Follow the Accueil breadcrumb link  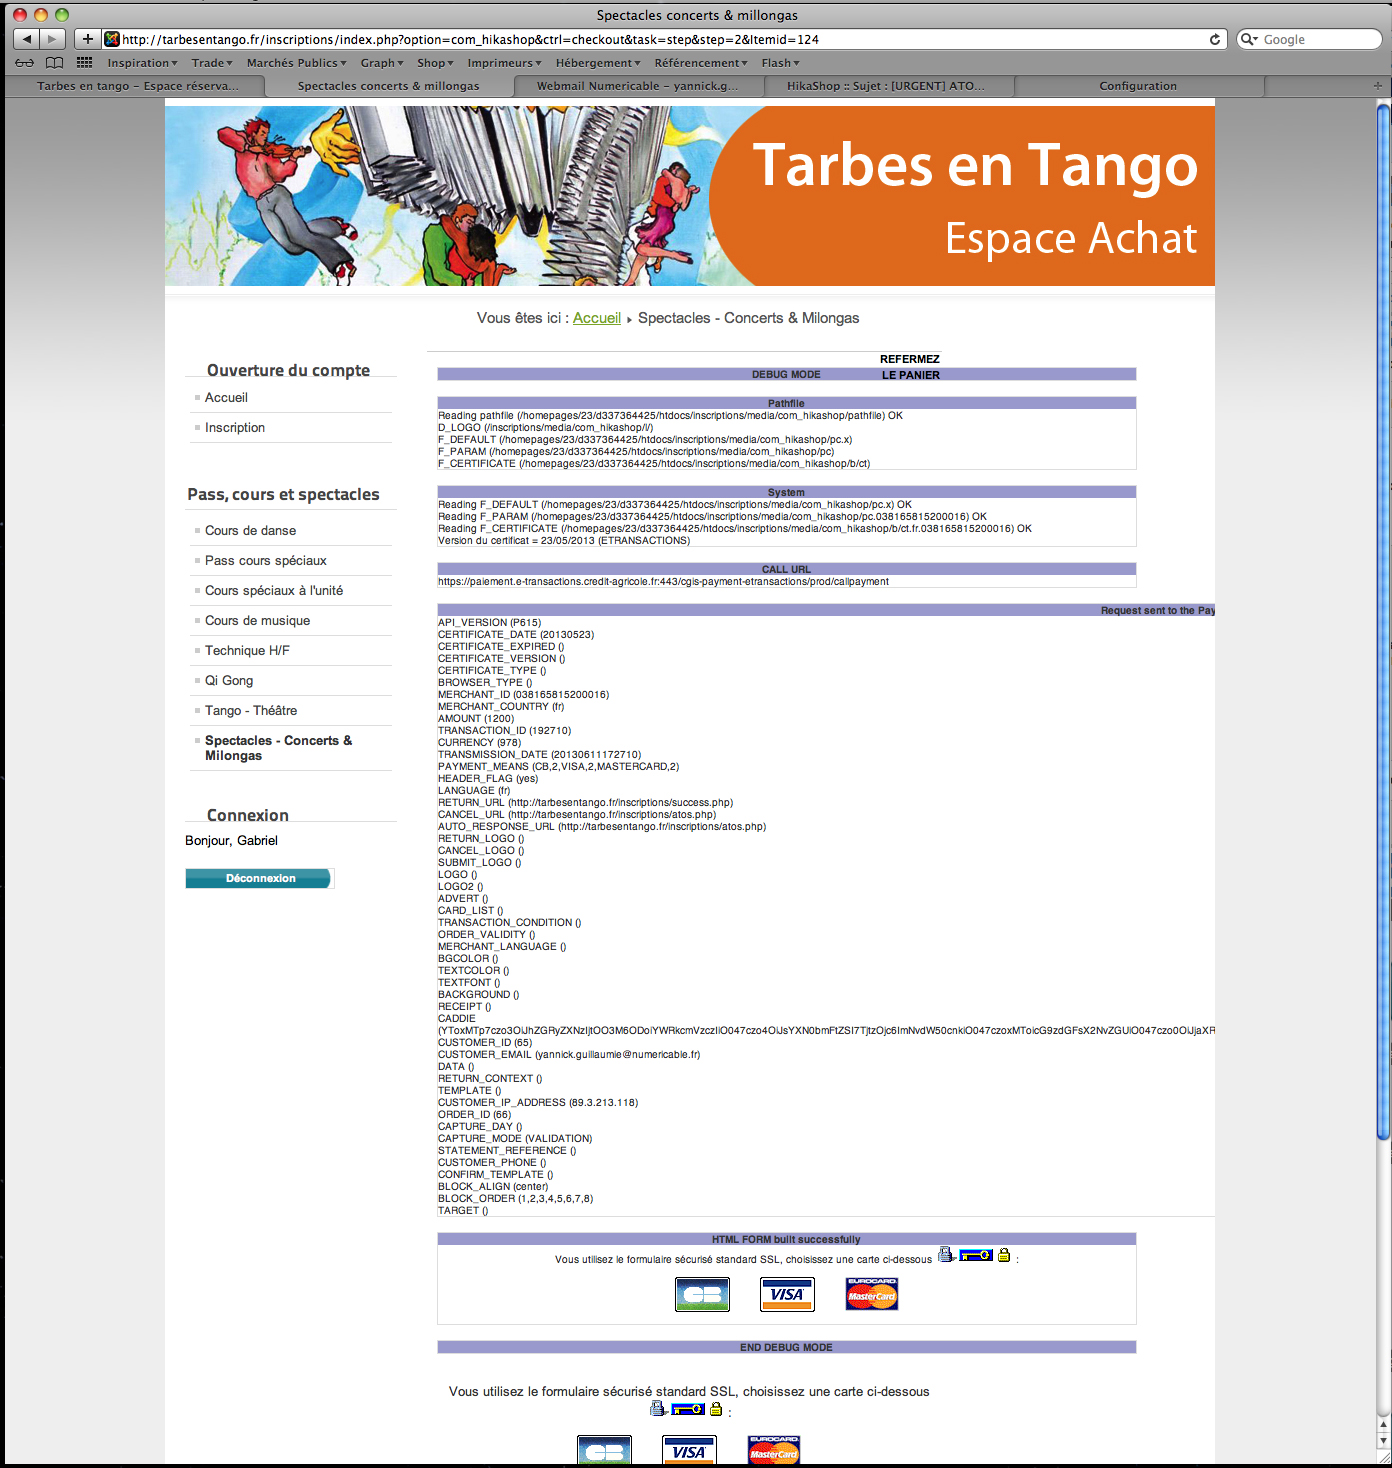click(x=597, y=318)
